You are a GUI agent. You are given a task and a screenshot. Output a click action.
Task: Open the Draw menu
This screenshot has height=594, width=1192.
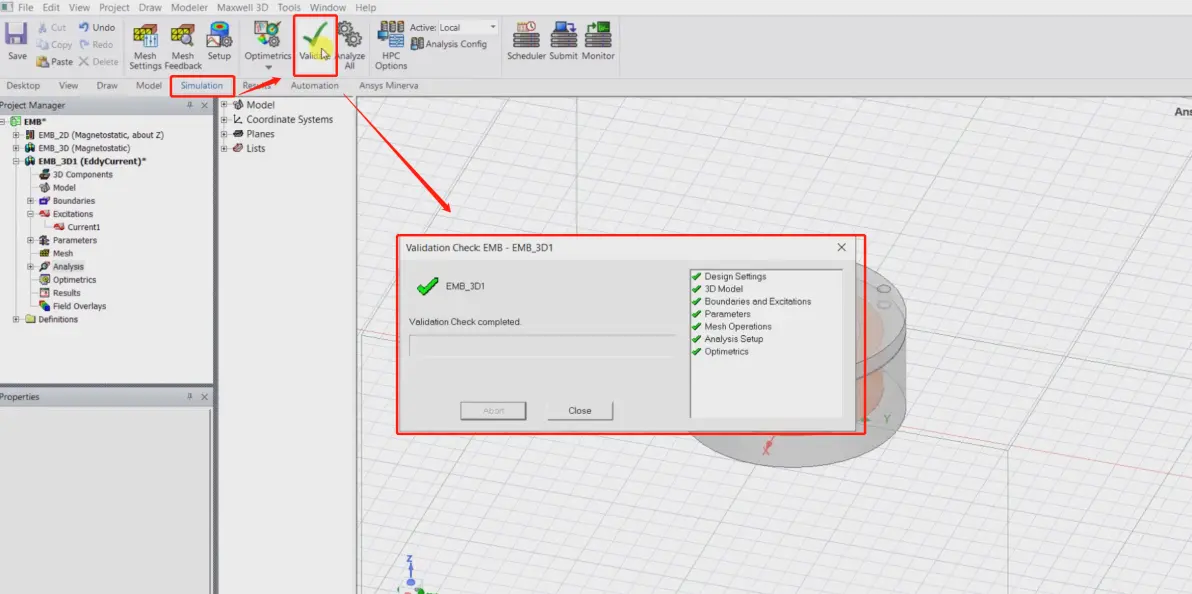(x=150, y=8)
